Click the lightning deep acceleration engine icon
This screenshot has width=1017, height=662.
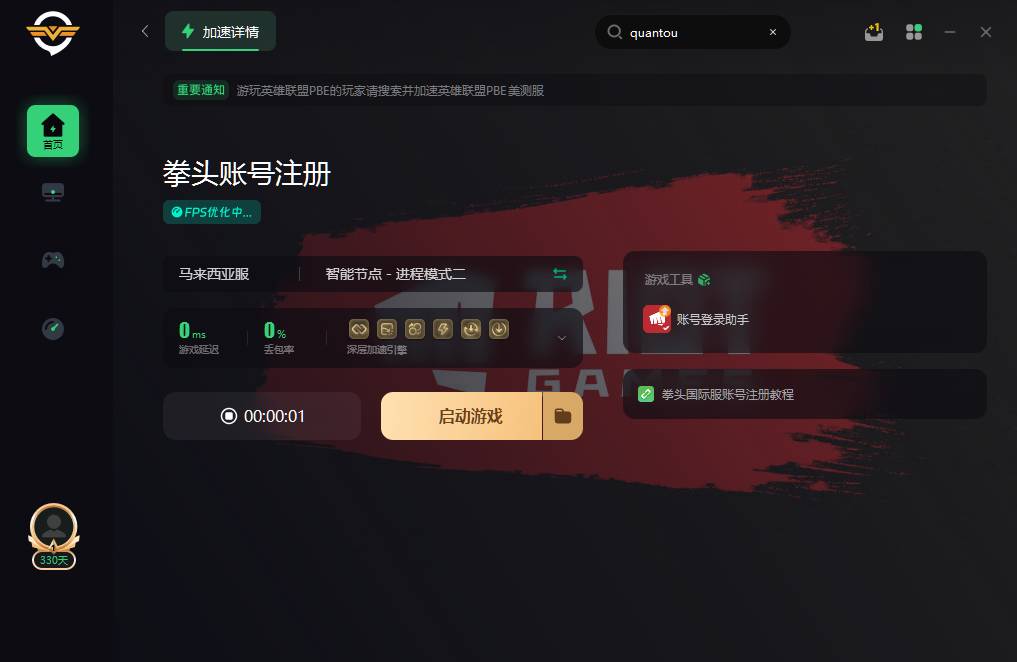(x=443, y=329)
